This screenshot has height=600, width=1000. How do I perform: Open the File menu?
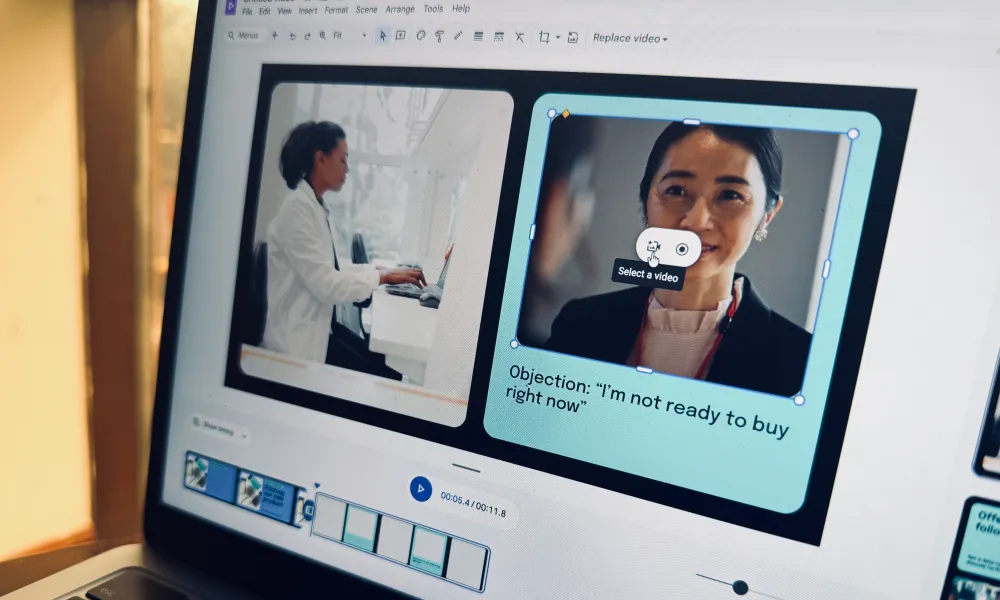pos(247,11)
